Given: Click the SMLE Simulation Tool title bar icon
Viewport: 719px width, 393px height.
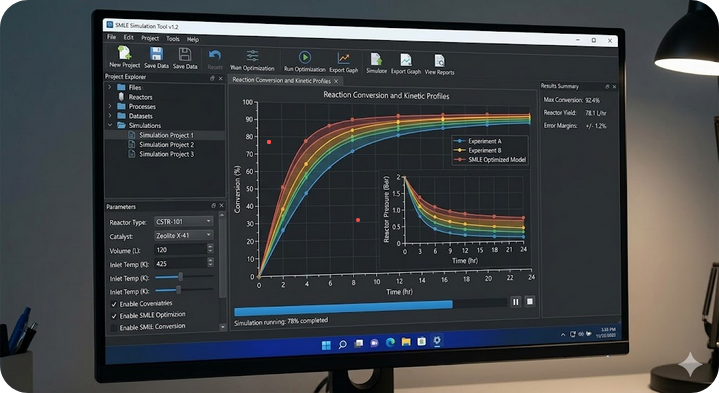Looking at the screenshot, I should click(x=110, y=24).
